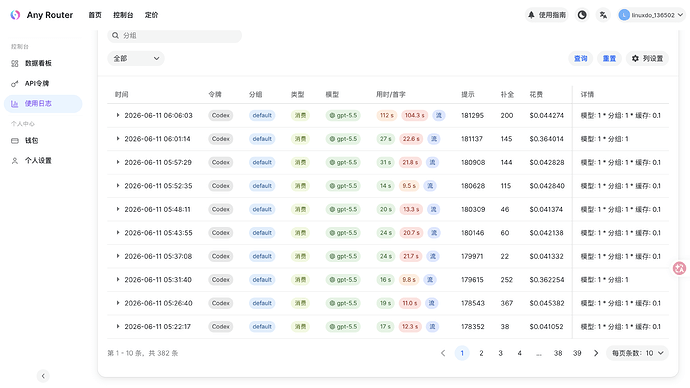Click the floating pink assistant icon
This screenshot has height=388, width=690.
click(680, 268)
